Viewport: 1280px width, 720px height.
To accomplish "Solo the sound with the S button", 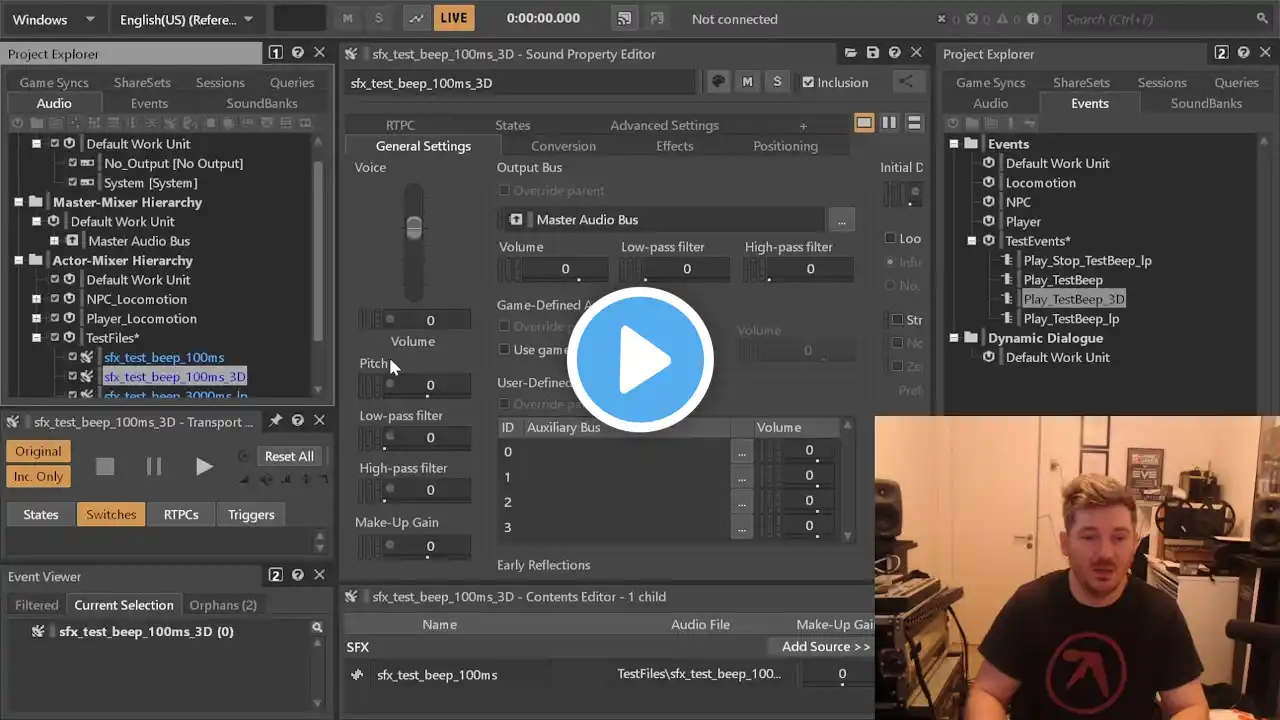I will 777,82.
